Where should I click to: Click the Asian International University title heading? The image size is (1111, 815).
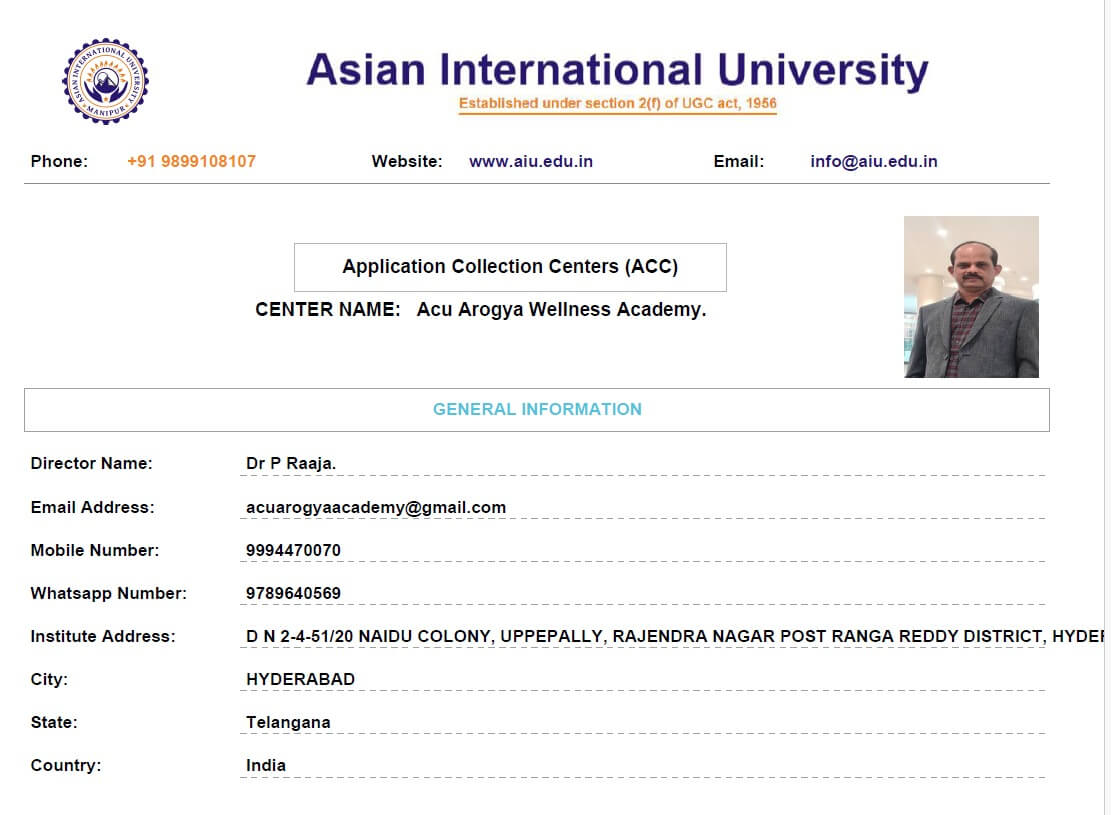[x=617, y=70]
